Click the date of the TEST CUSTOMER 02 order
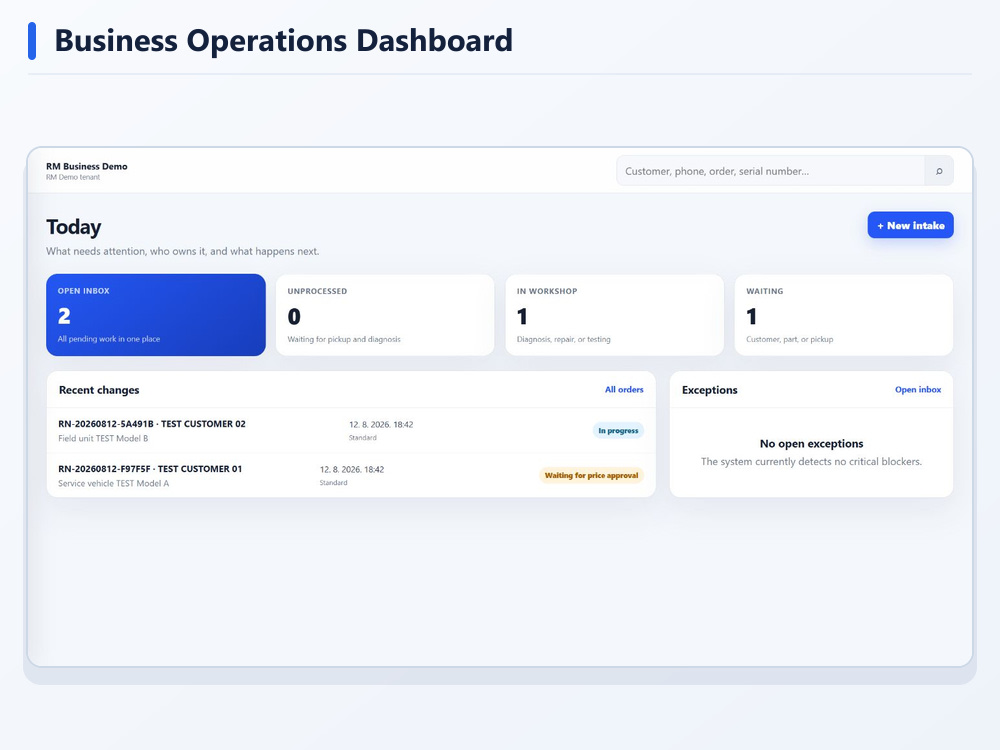 (x=381, y=425)
